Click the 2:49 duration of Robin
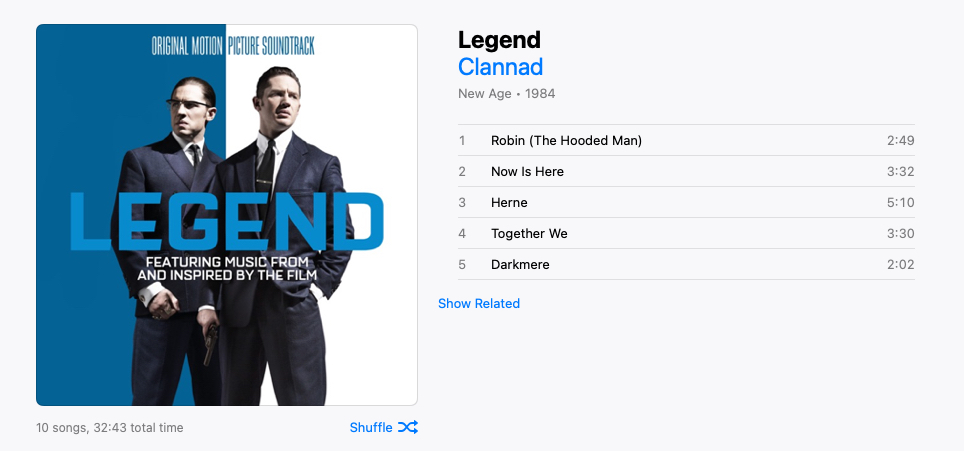The height and width of the screenshot is (451, 964). (901, 141)
